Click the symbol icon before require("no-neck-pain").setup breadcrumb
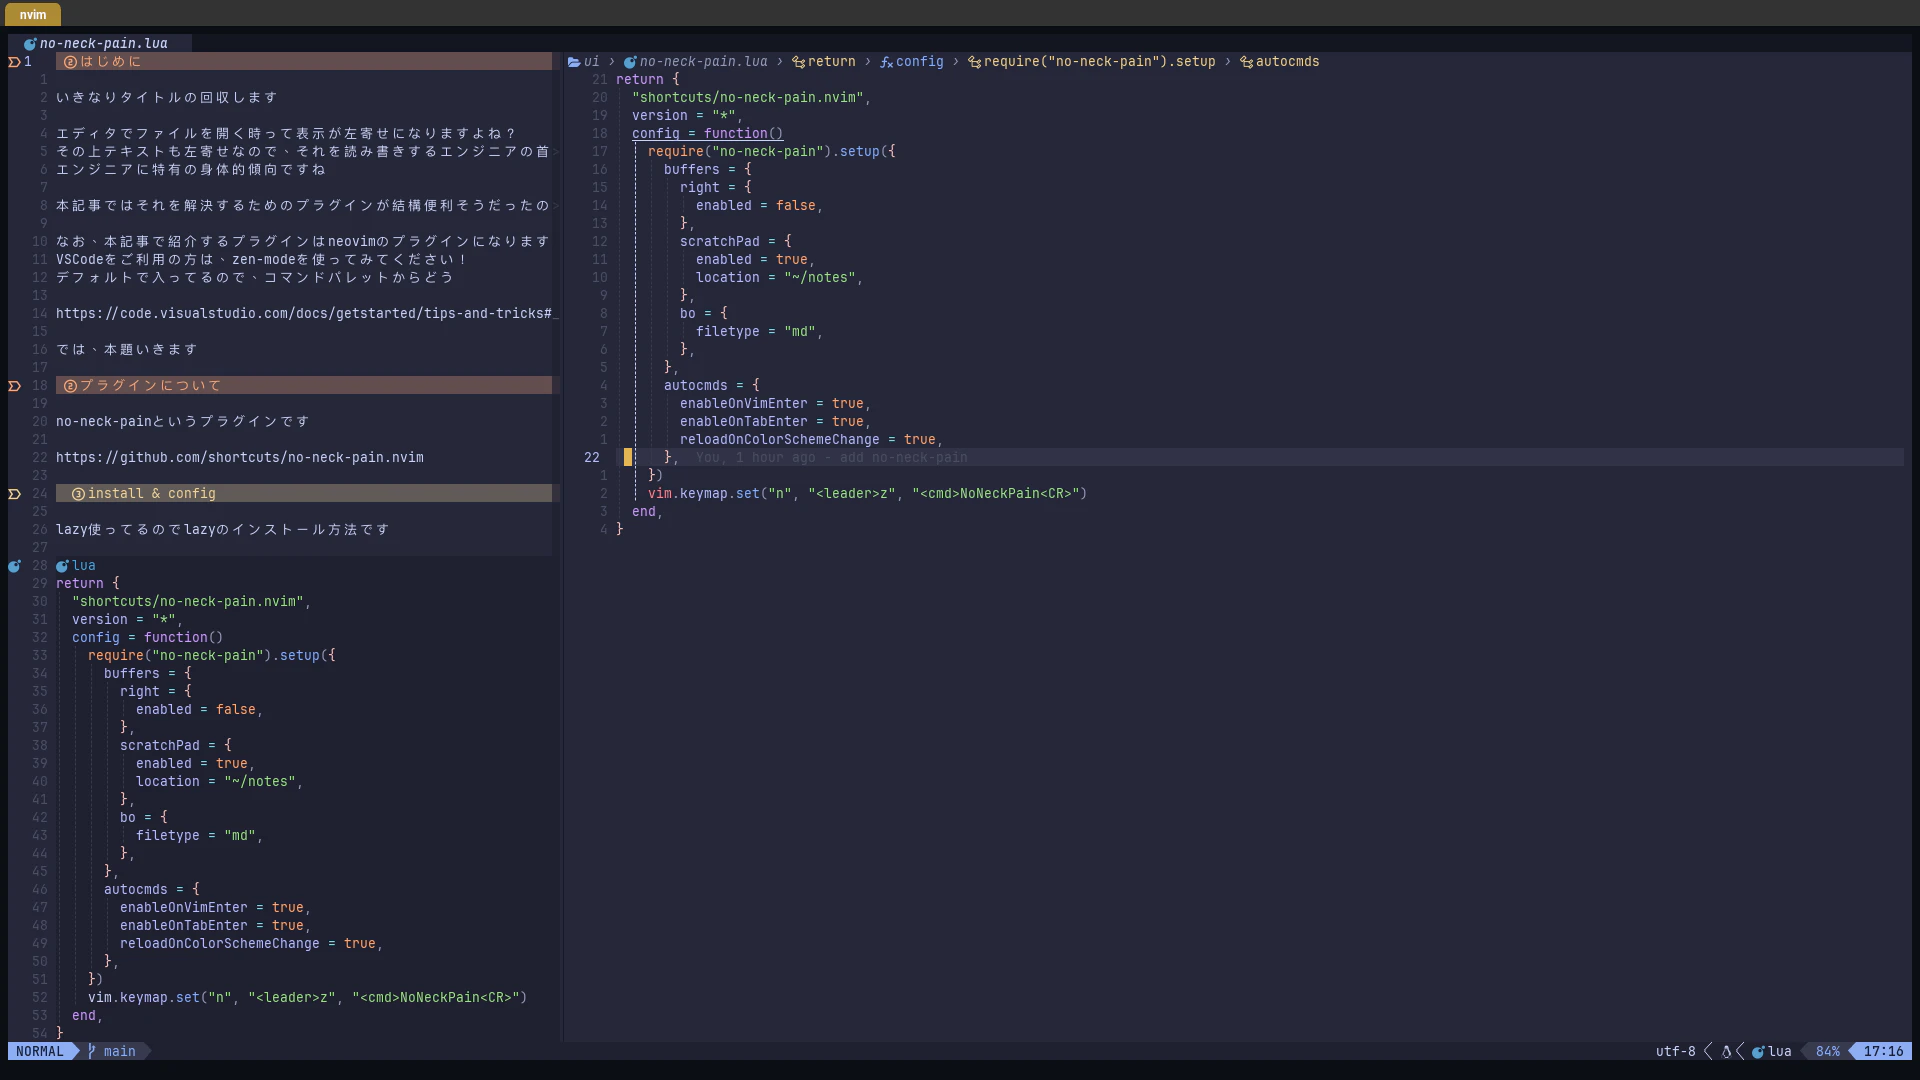The height and width of the screenshot is (1080, 1920). [974, 62]
